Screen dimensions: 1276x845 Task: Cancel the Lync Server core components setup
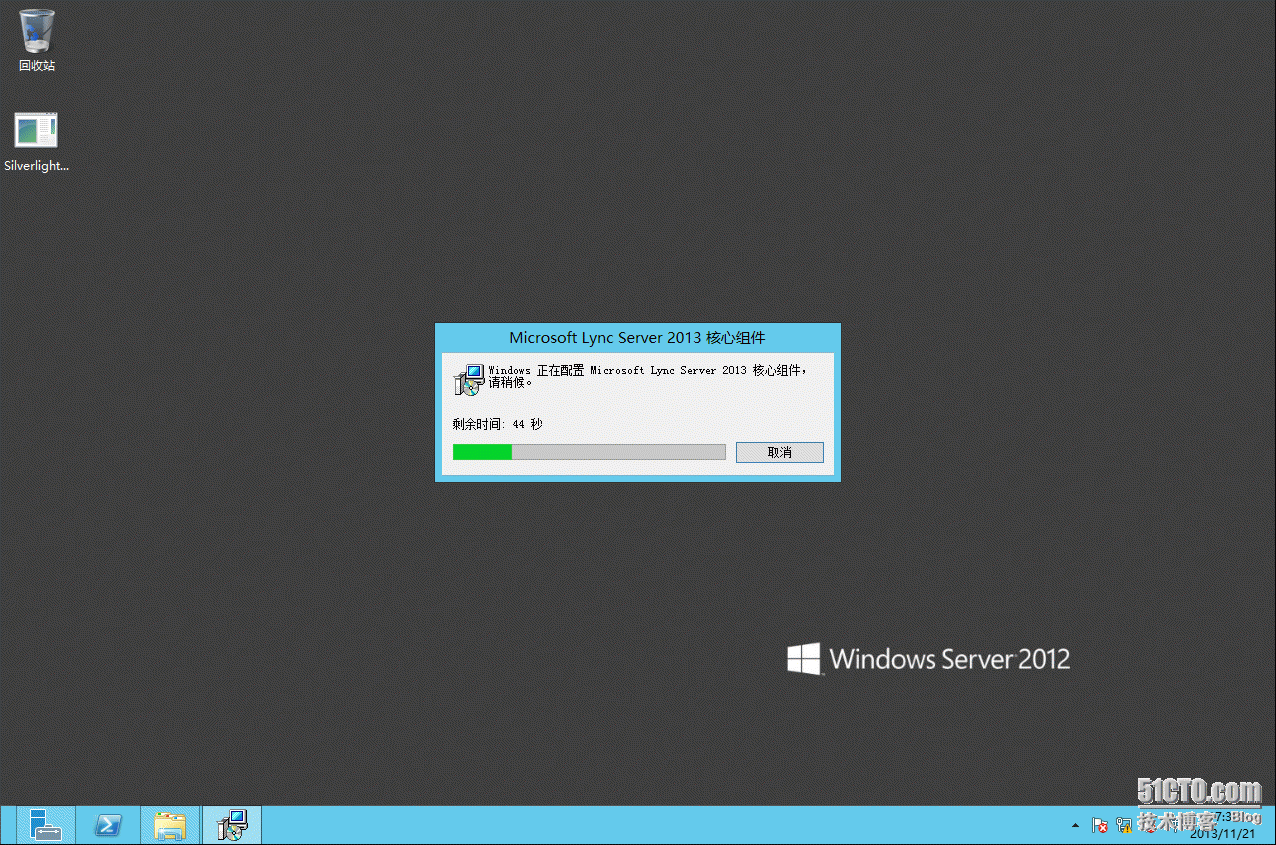click(779, 452)
